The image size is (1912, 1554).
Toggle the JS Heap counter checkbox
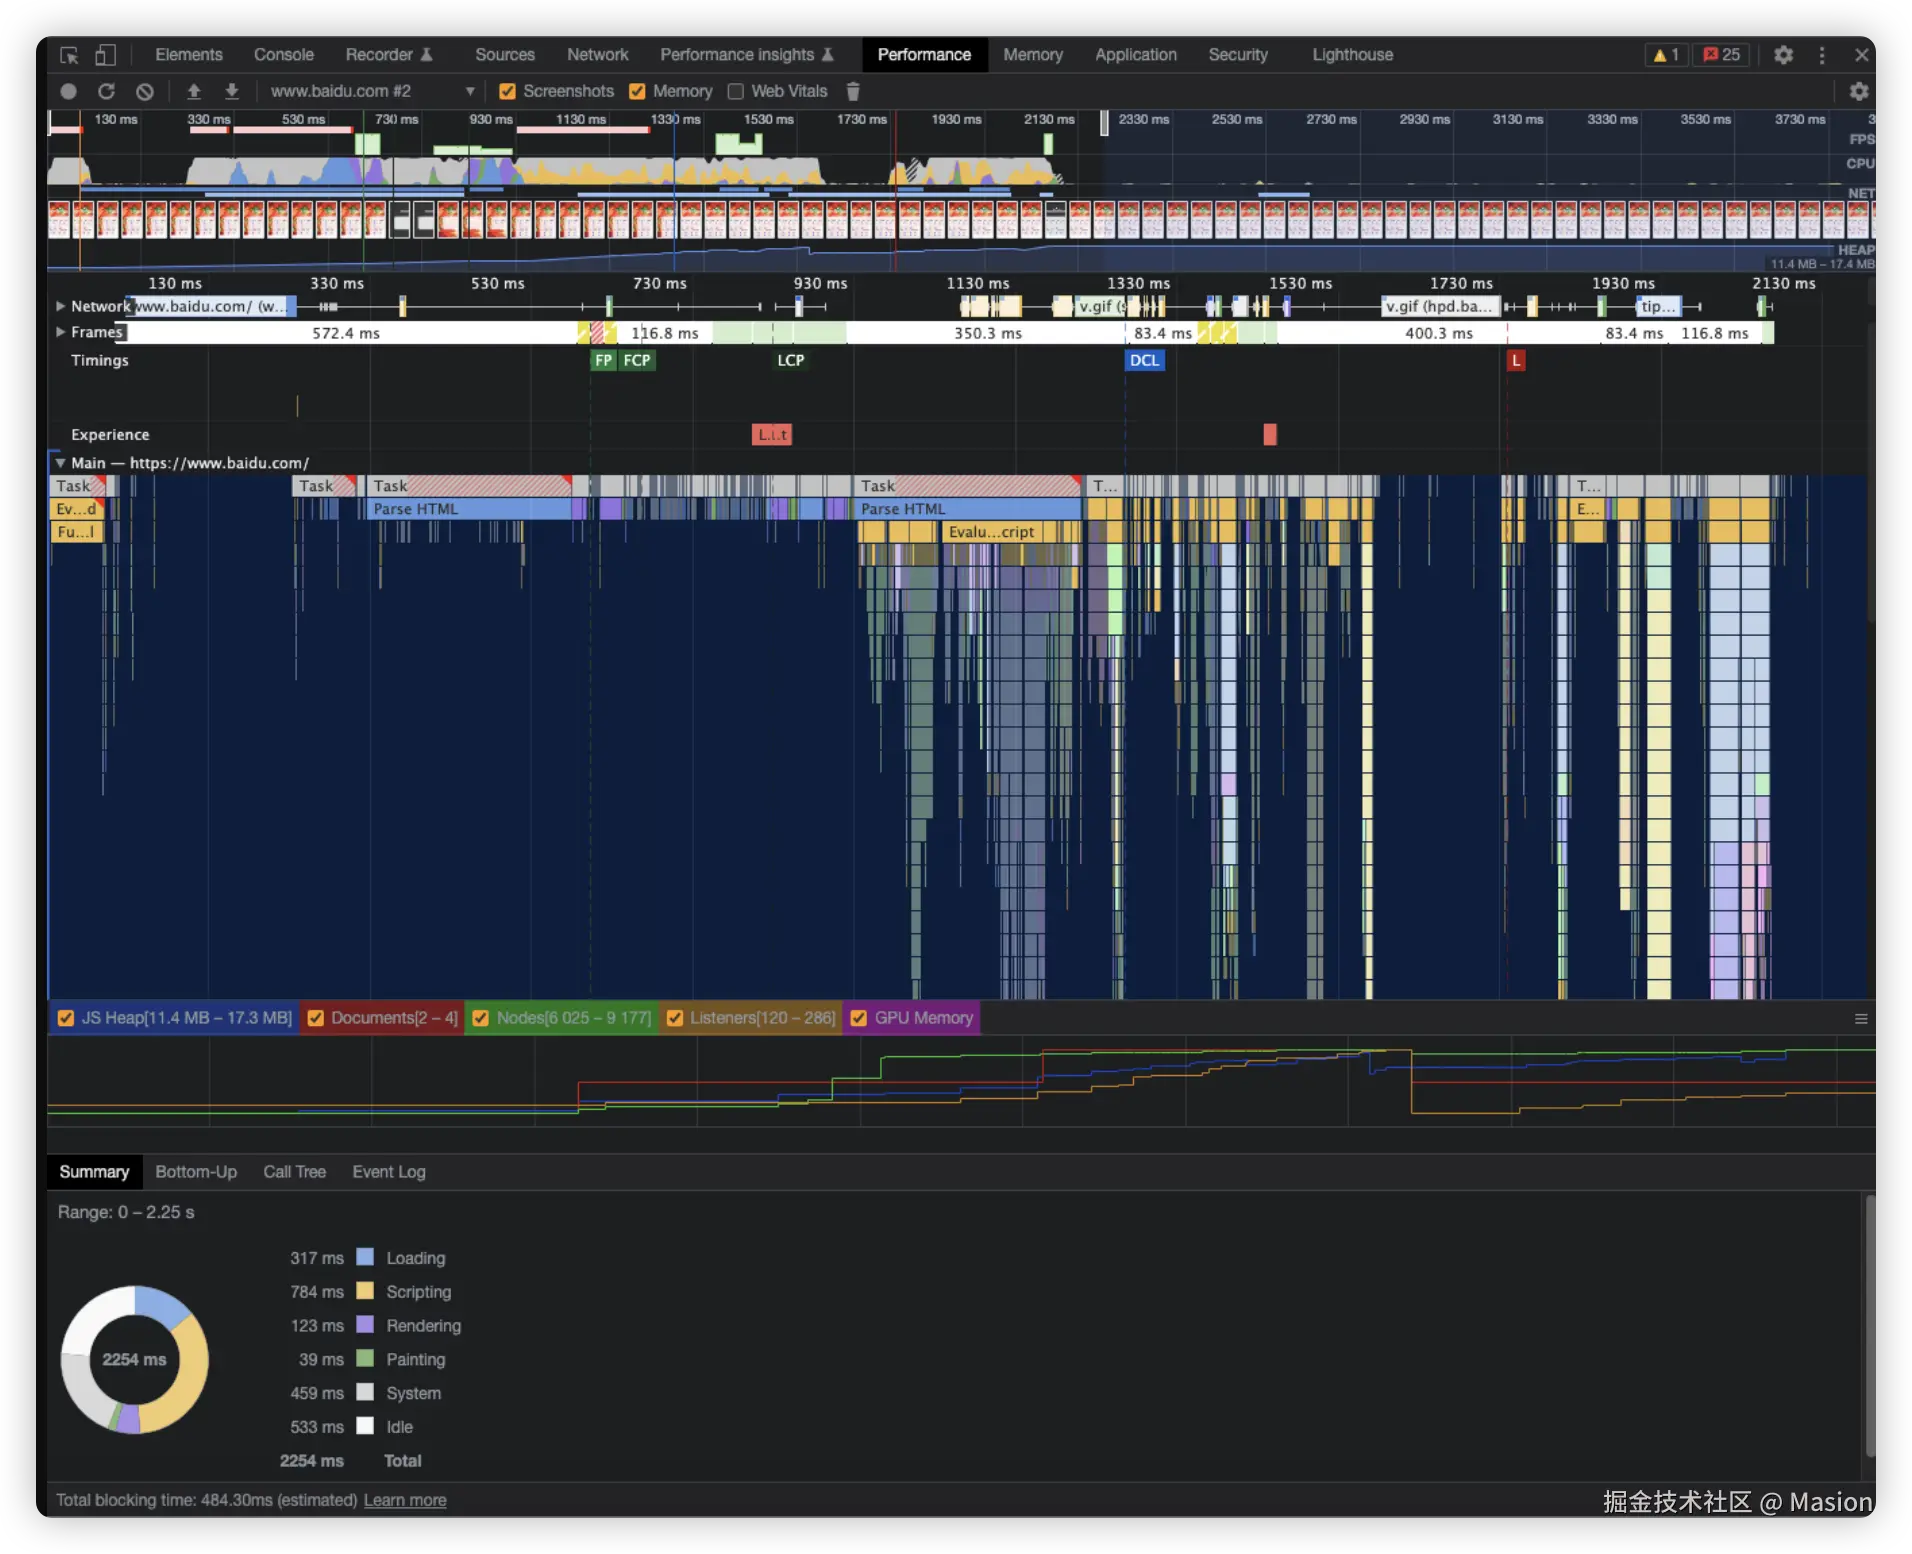point(66,1018)
